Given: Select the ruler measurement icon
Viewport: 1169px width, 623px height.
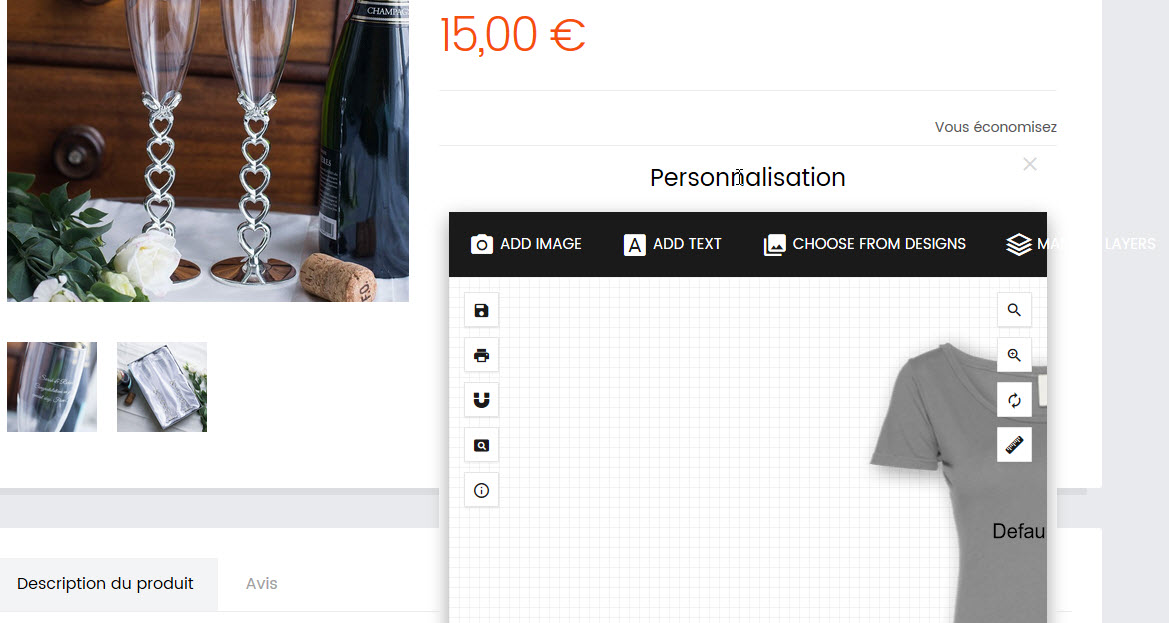Looking at the screenshot, I should click(x=1014, y=446).
